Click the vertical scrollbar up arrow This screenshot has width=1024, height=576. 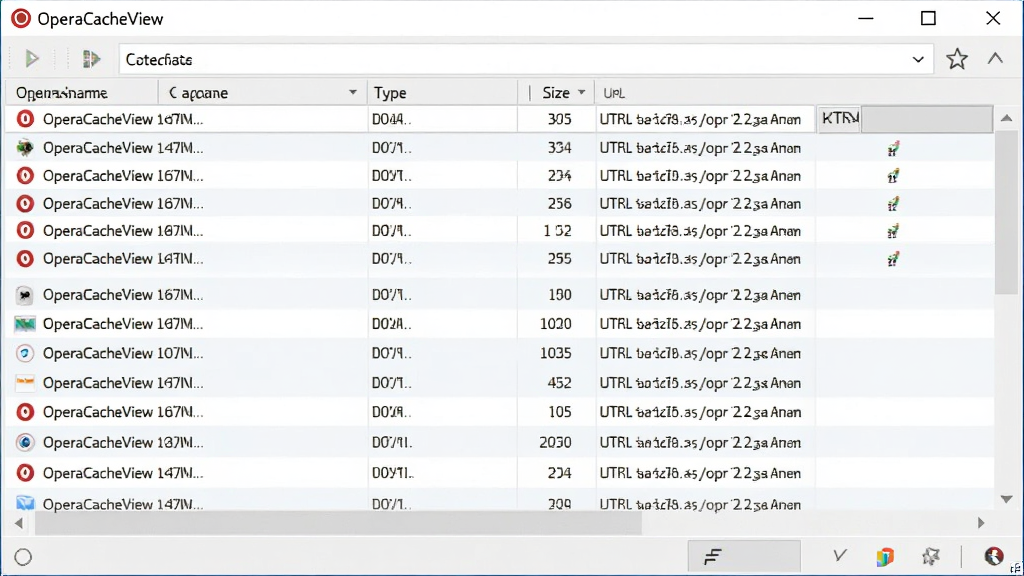tap(1006, 118)
